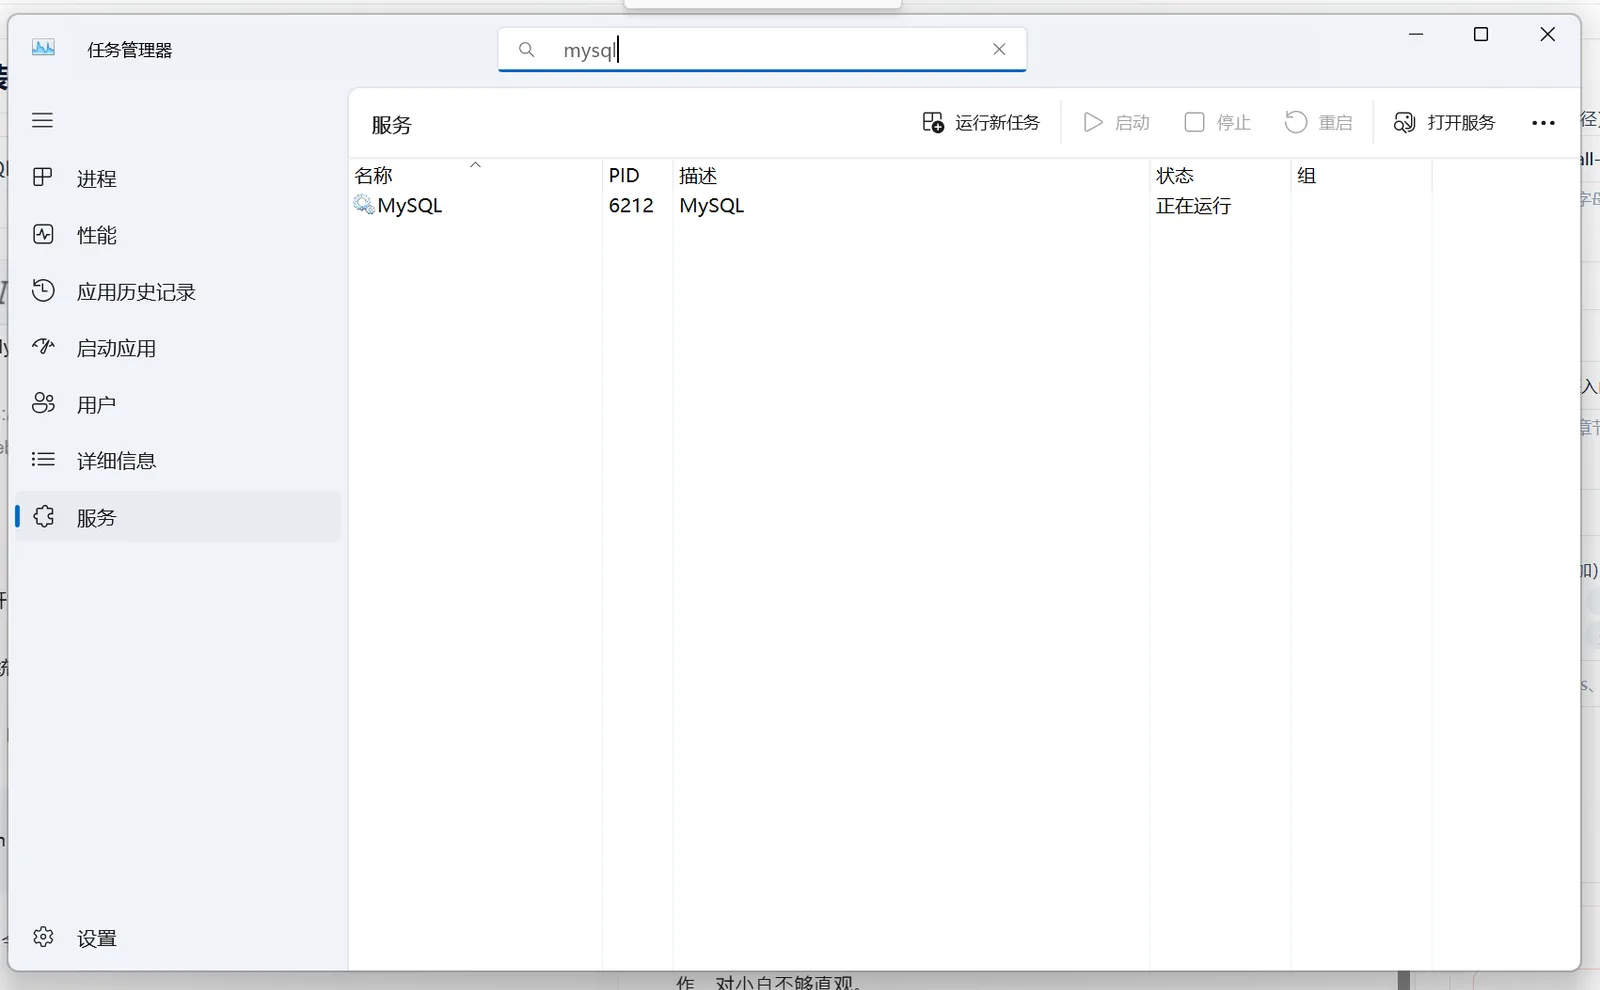Click the 停止 stop service button

(1217, 123)
